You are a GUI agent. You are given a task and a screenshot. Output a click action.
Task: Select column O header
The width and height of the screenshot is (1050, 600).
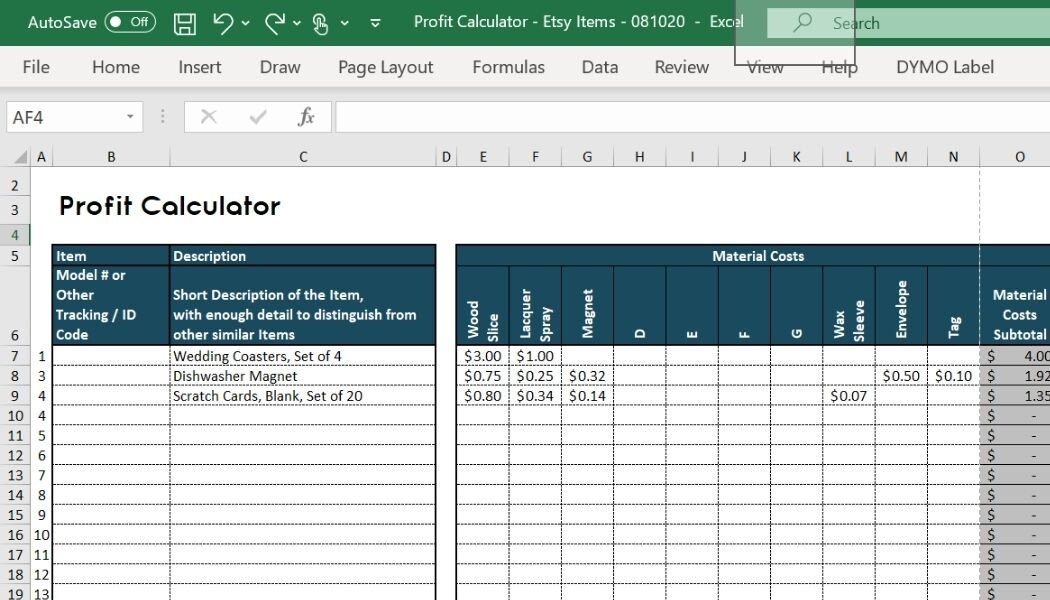click(x=1015, y=157)
